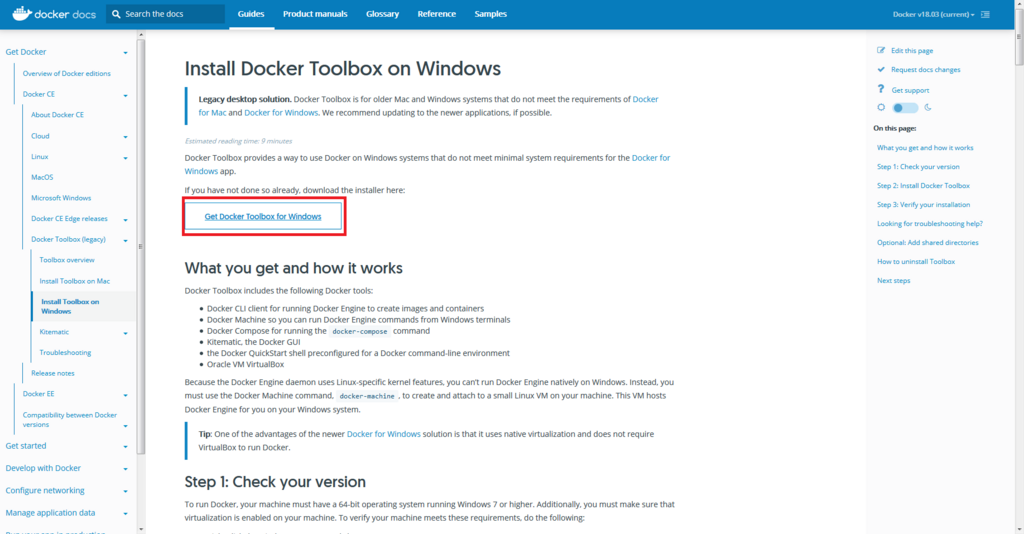Open Troubleshooting sidebar item
This screenshot has height=534, width=1024.
pyautogui.click(x=65, y=353)
